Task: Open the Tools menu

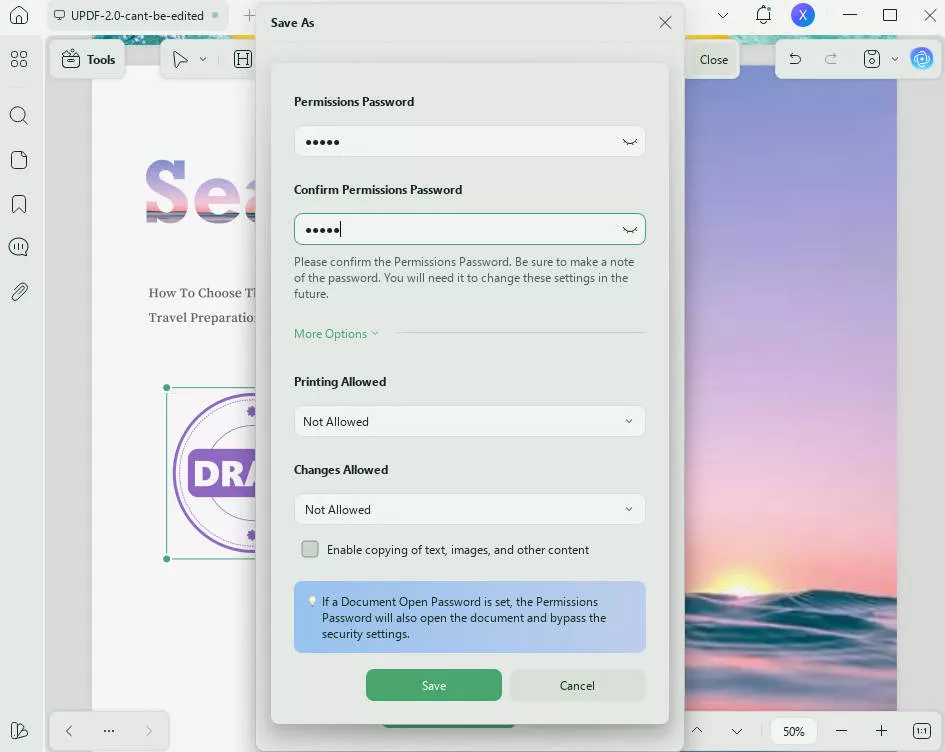Action: click(88, 59)
